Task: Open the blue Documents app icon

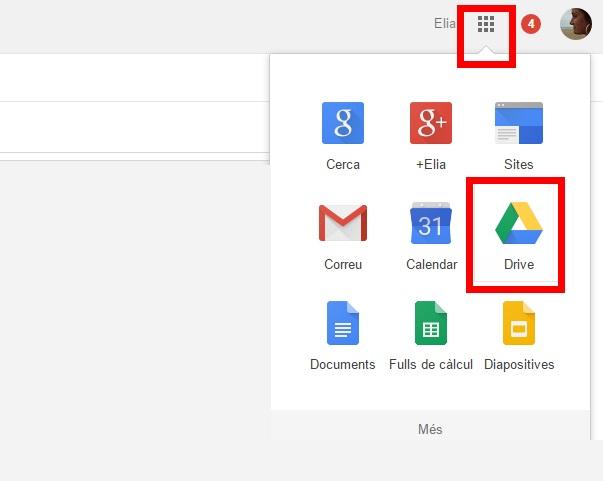Action: pos(342,323)
